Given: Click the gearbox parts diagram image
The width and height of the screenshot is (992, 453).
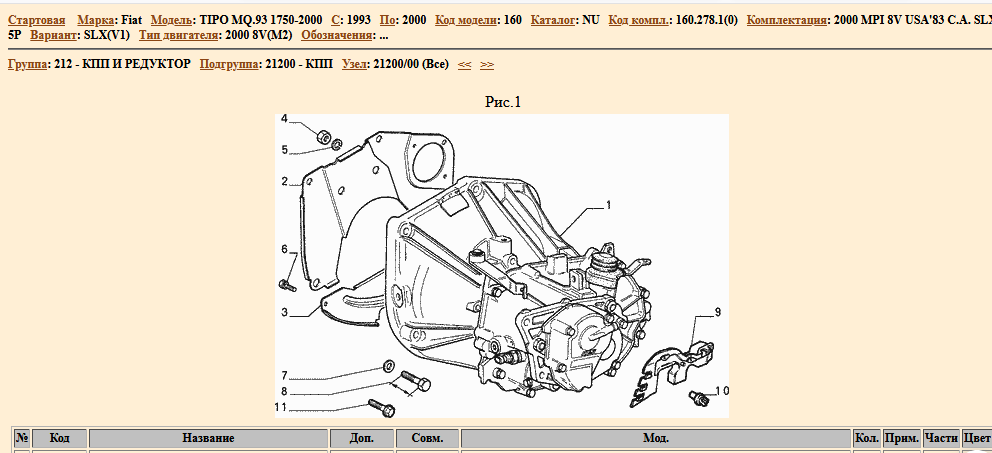Looking at the screenshot, I should pos(502,265).
